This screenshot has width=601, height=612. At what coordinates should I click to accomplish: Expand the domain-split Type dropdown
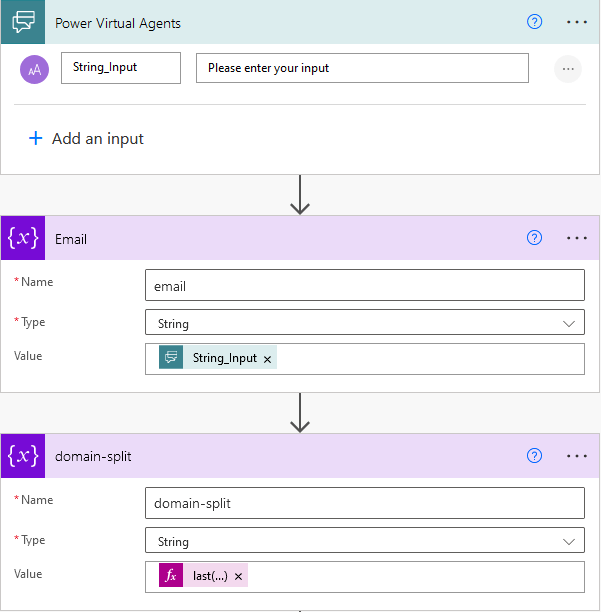click(365, 540)
